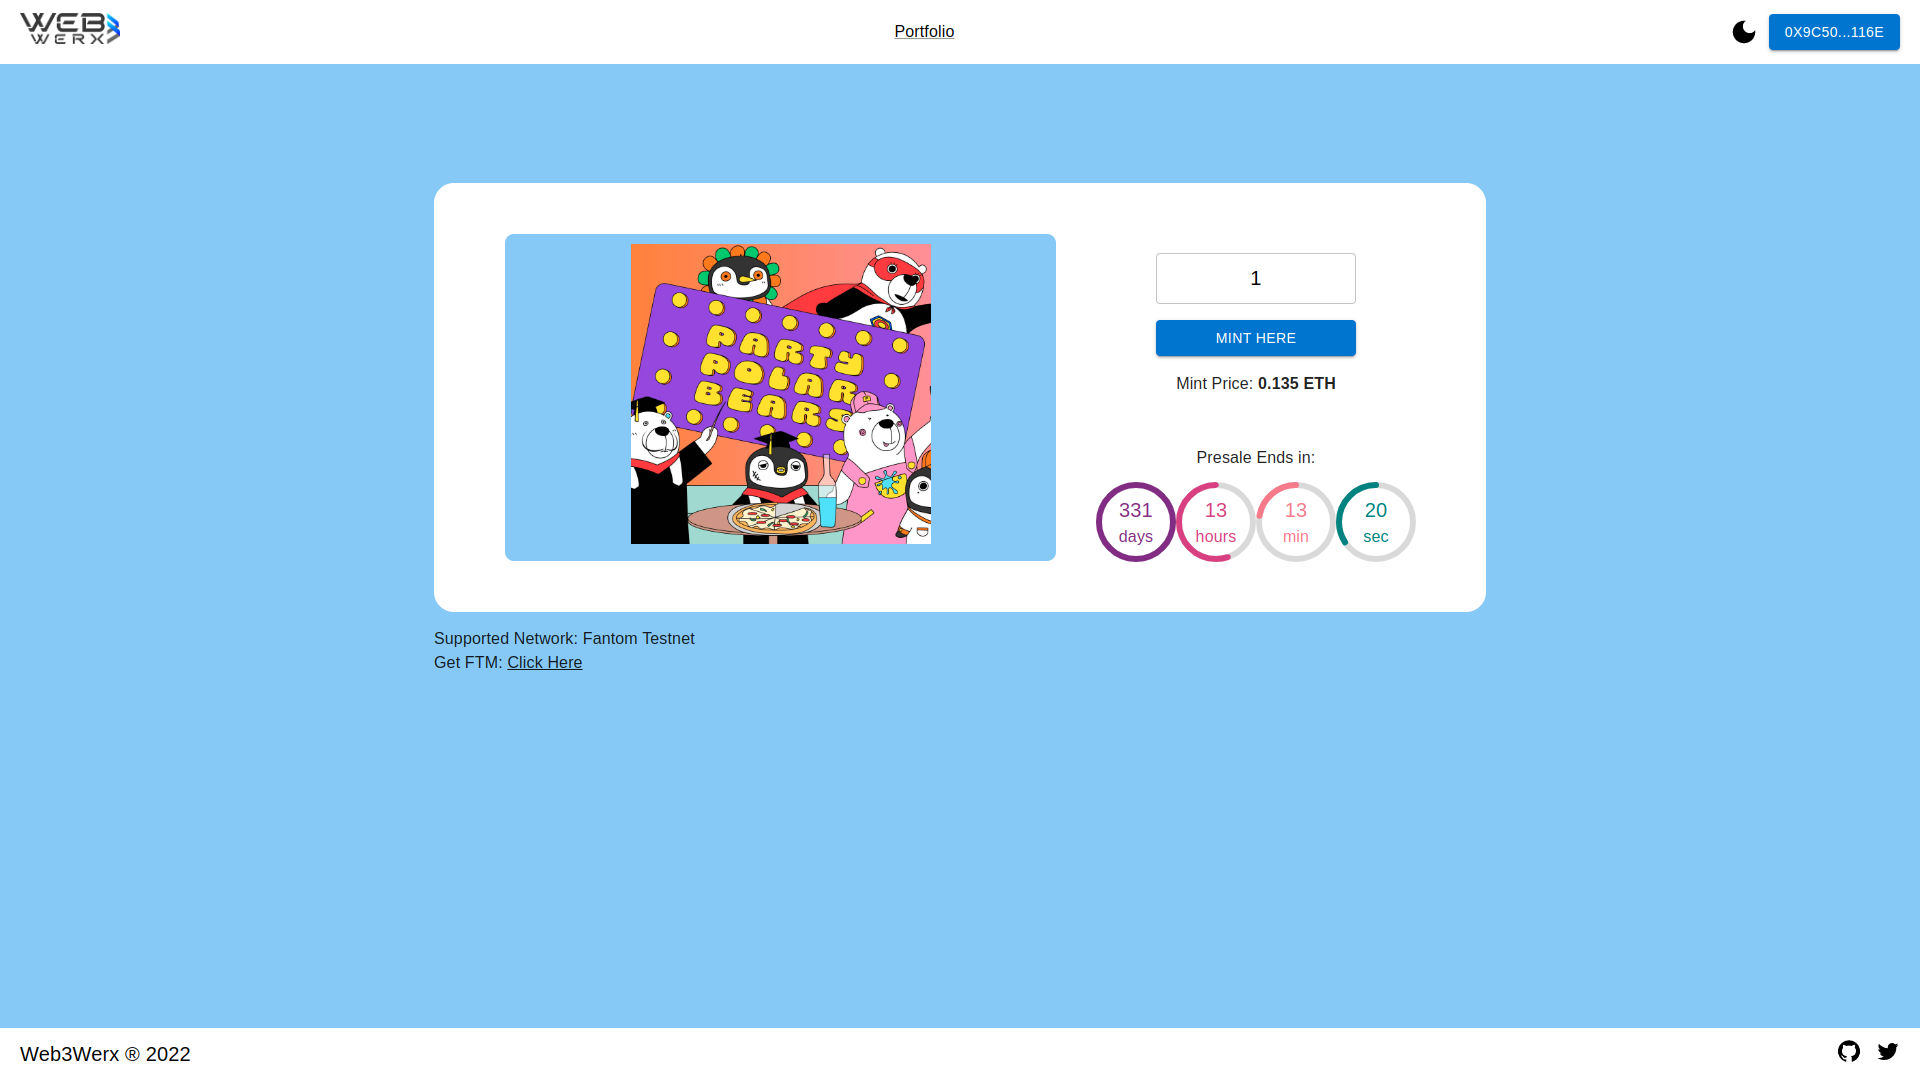Click the hours countdown circle indicator
1920x1080 pixels.
tap(1216, 521)
